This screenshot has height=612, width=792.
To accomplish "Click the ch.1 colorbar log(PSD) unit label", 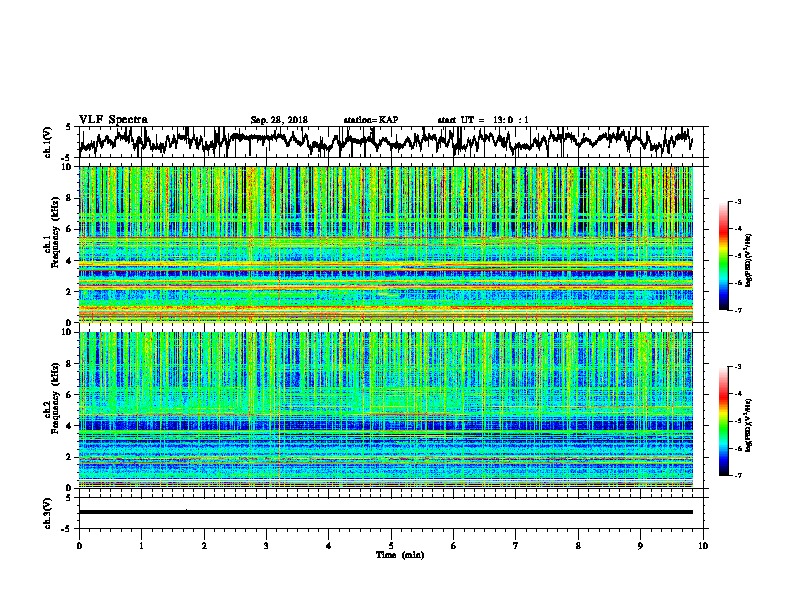I will click(x=749, y=260).
